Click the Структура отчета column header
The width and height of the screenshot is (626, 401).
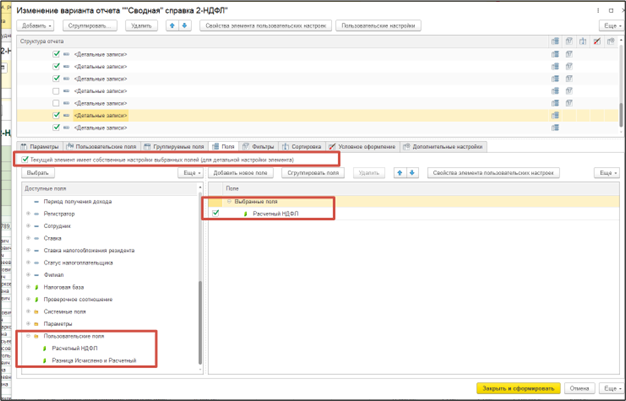[x=283, y=42]
